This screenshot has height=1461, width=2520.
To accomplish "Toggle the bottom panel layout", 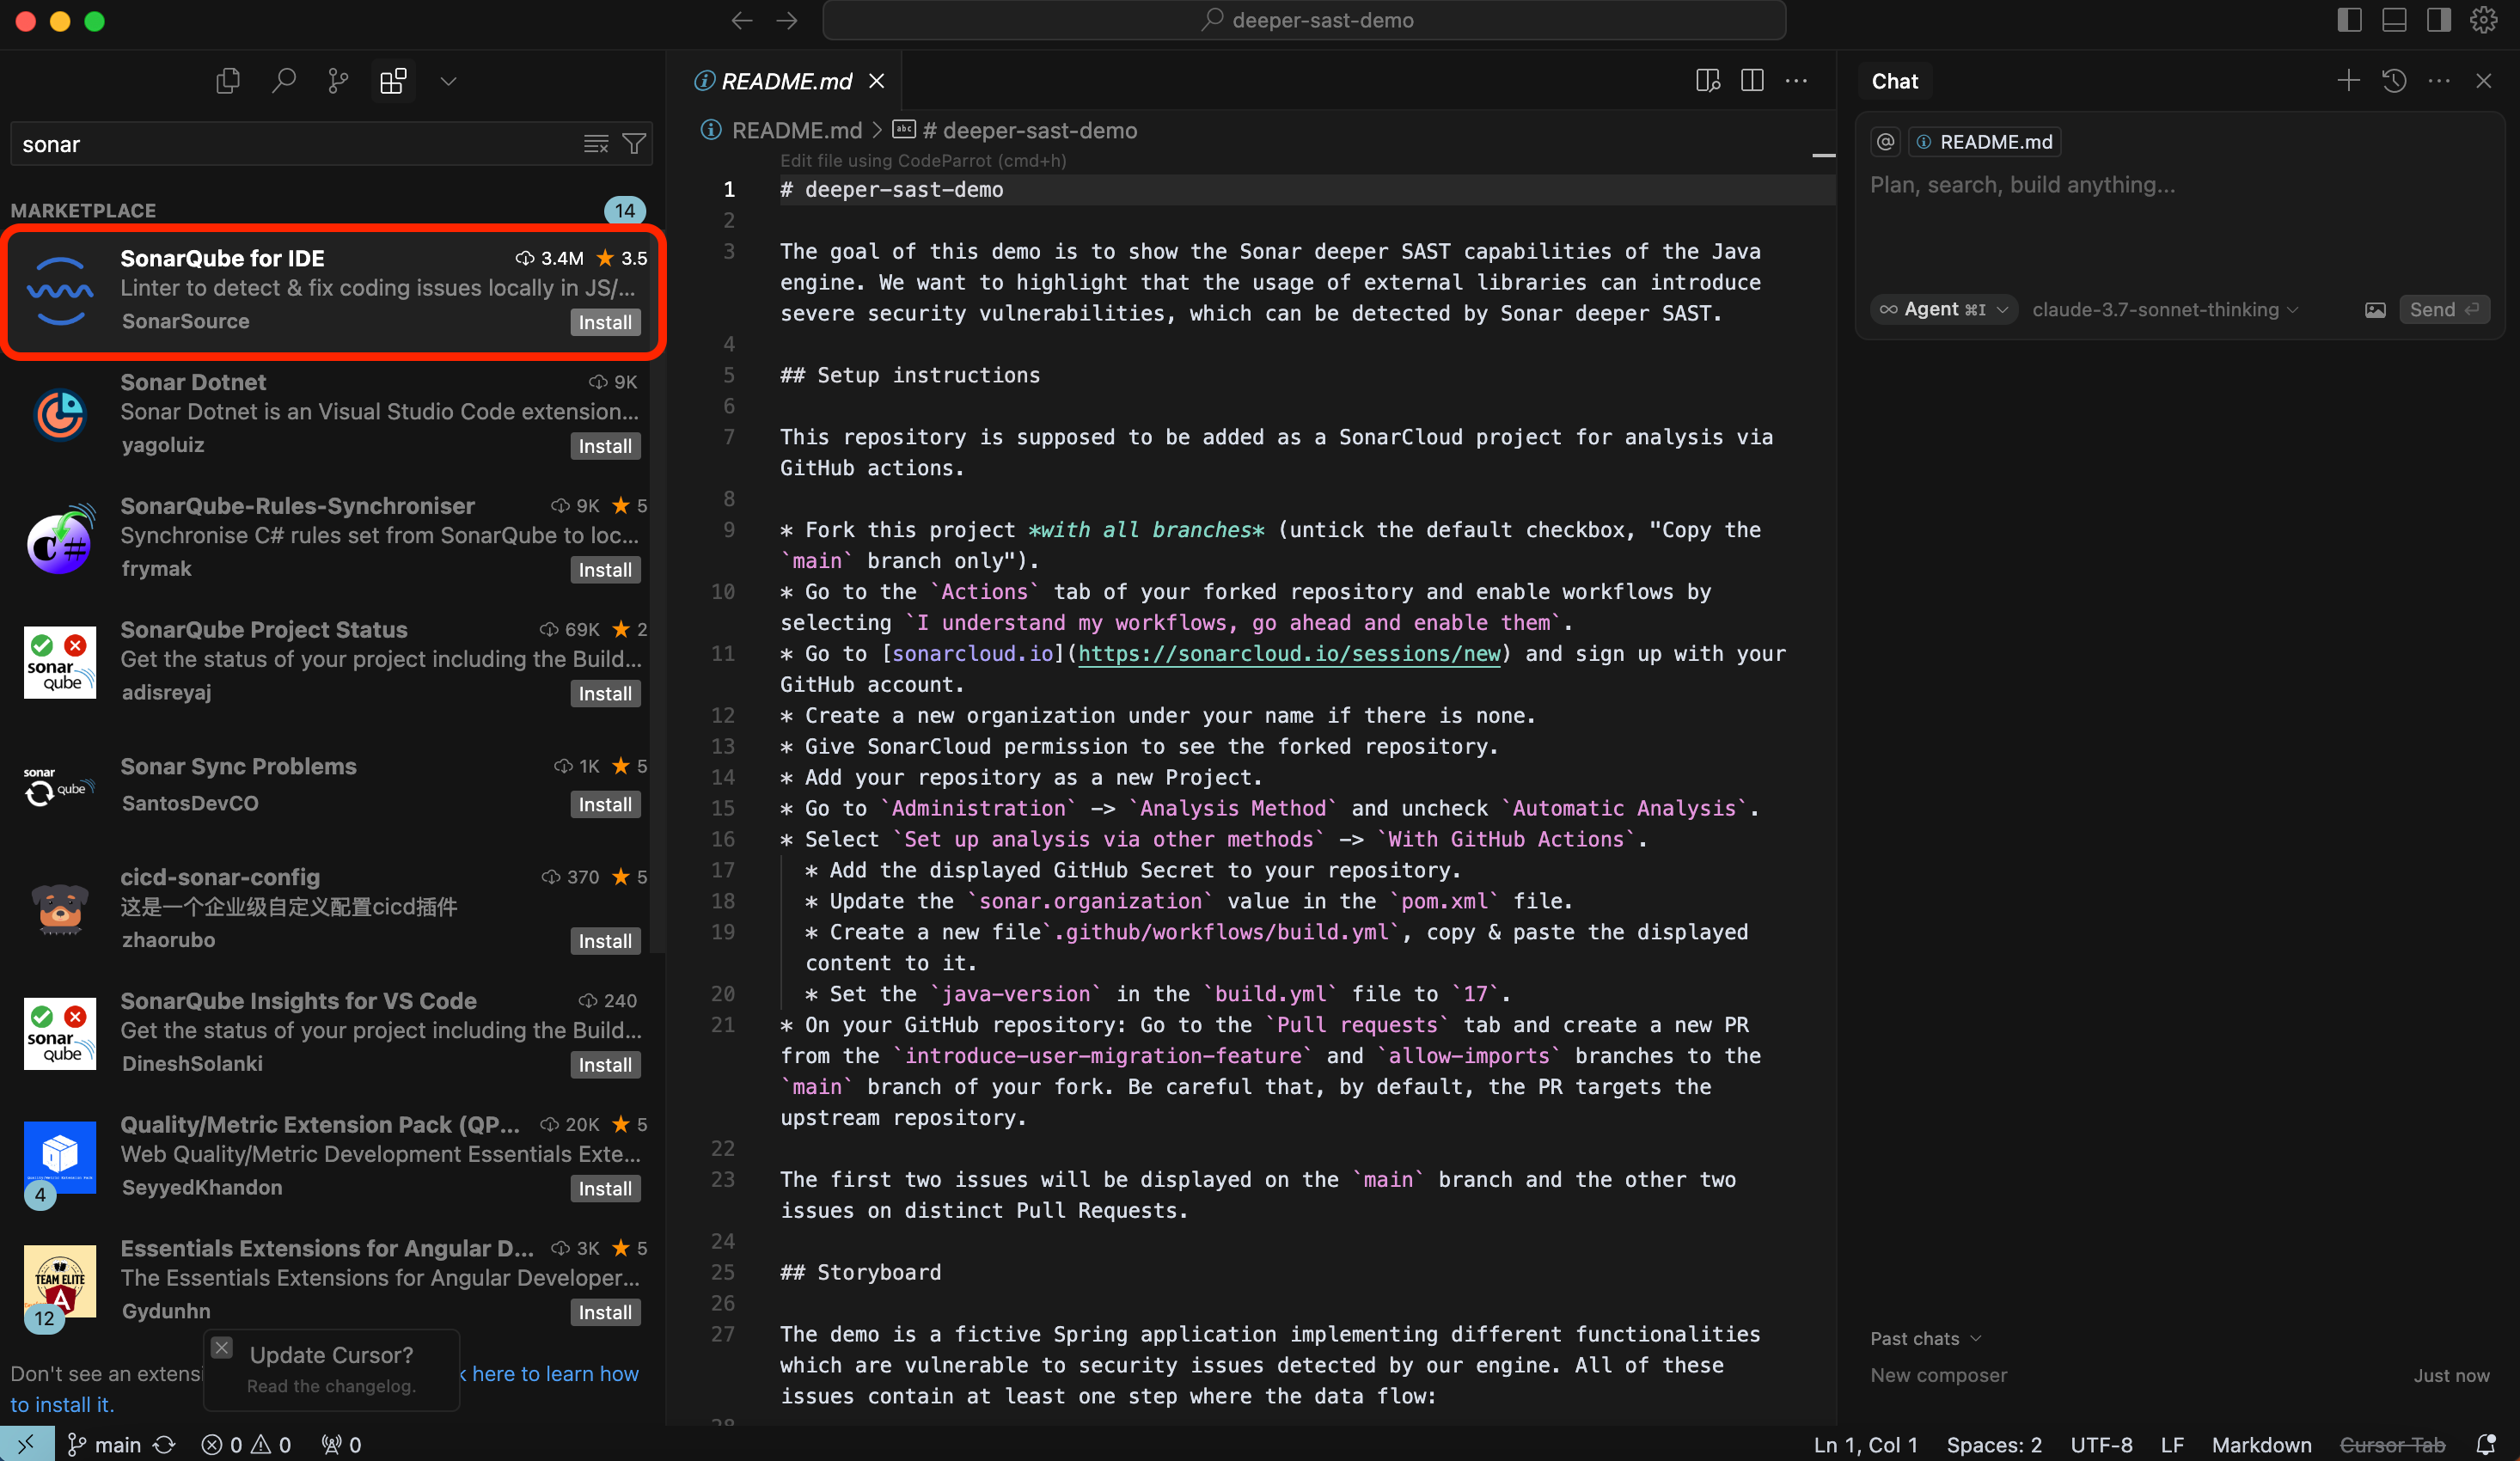I will (x=2394, y=20).
